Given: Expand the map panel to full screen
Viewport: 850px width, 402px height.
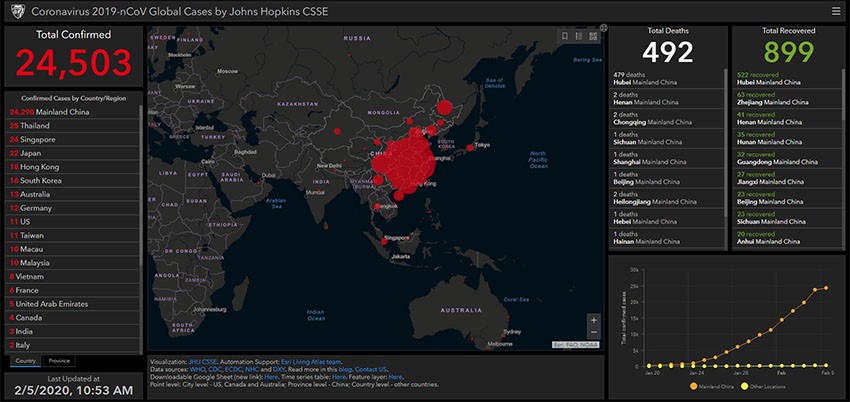Looking at the screenshot, I should click(x=603, y=28).
